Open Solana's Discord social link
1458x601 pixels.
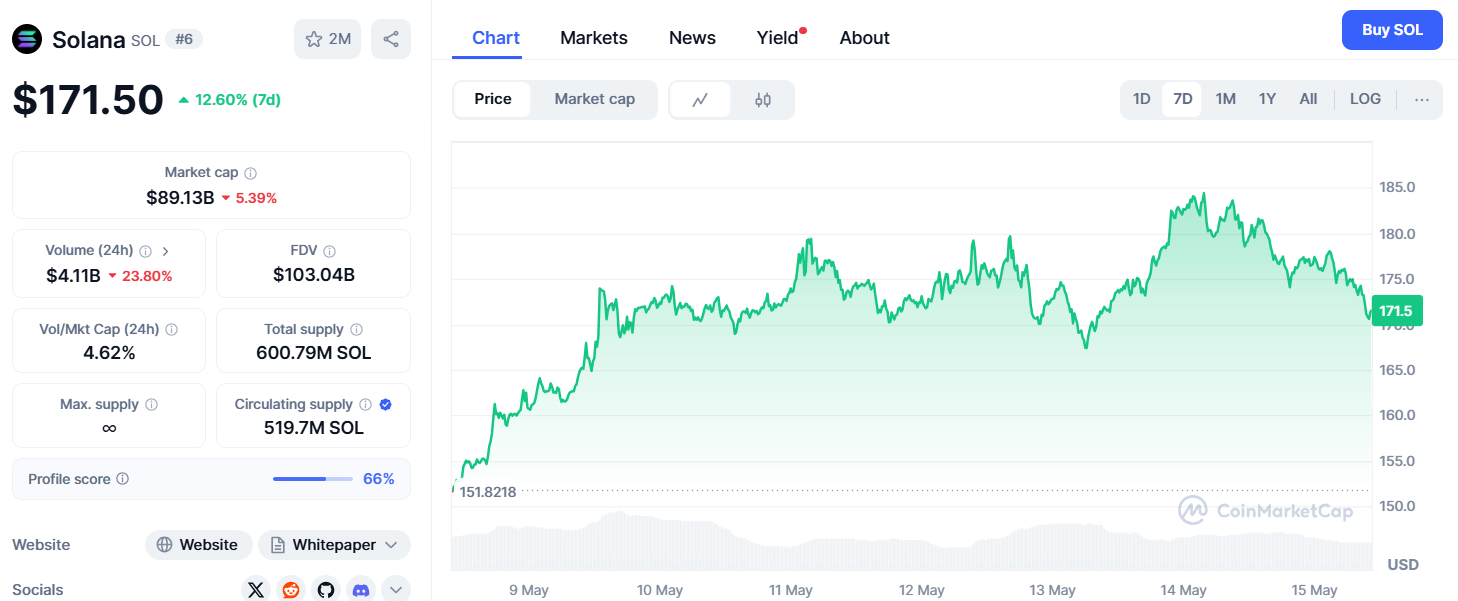[361, 590]
